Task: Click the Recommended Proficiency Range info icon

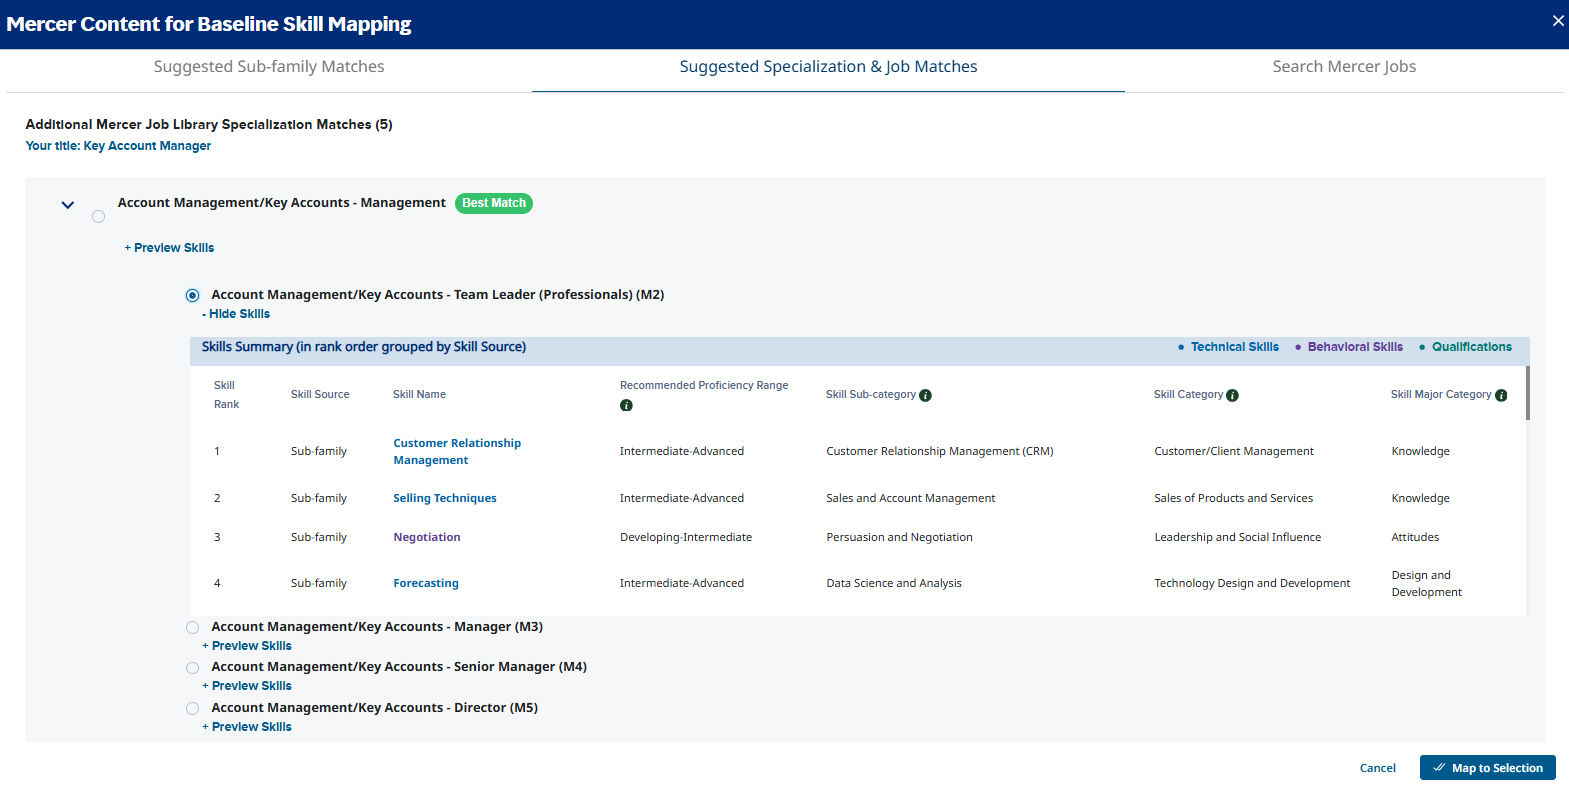Action: [626, 405]
